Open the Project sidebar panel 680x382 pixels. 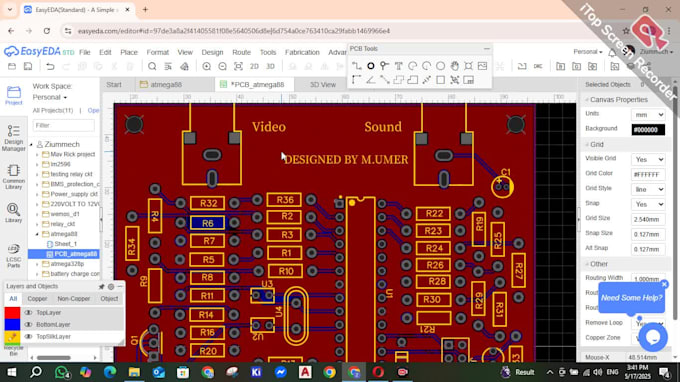pyautogui.click(x=13, y=95)
